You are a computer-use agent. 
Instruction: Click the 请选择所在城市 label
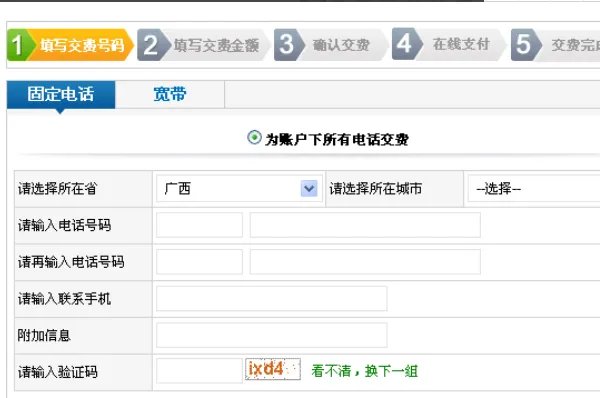pyautogui.click(x=376, y=189)
